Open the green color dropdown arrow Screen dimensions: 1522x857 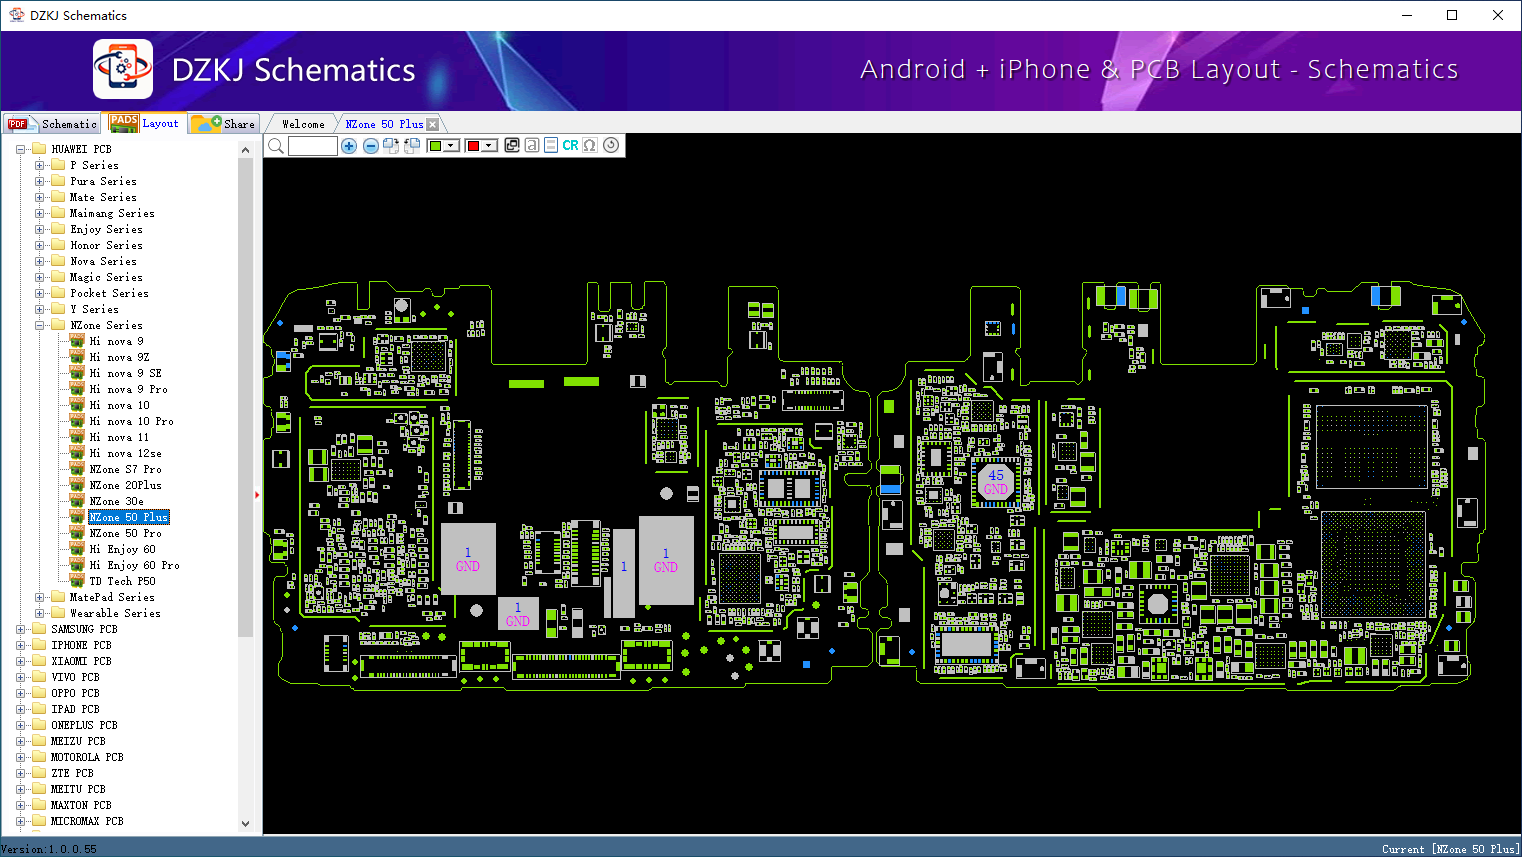(x=452, y=146)
